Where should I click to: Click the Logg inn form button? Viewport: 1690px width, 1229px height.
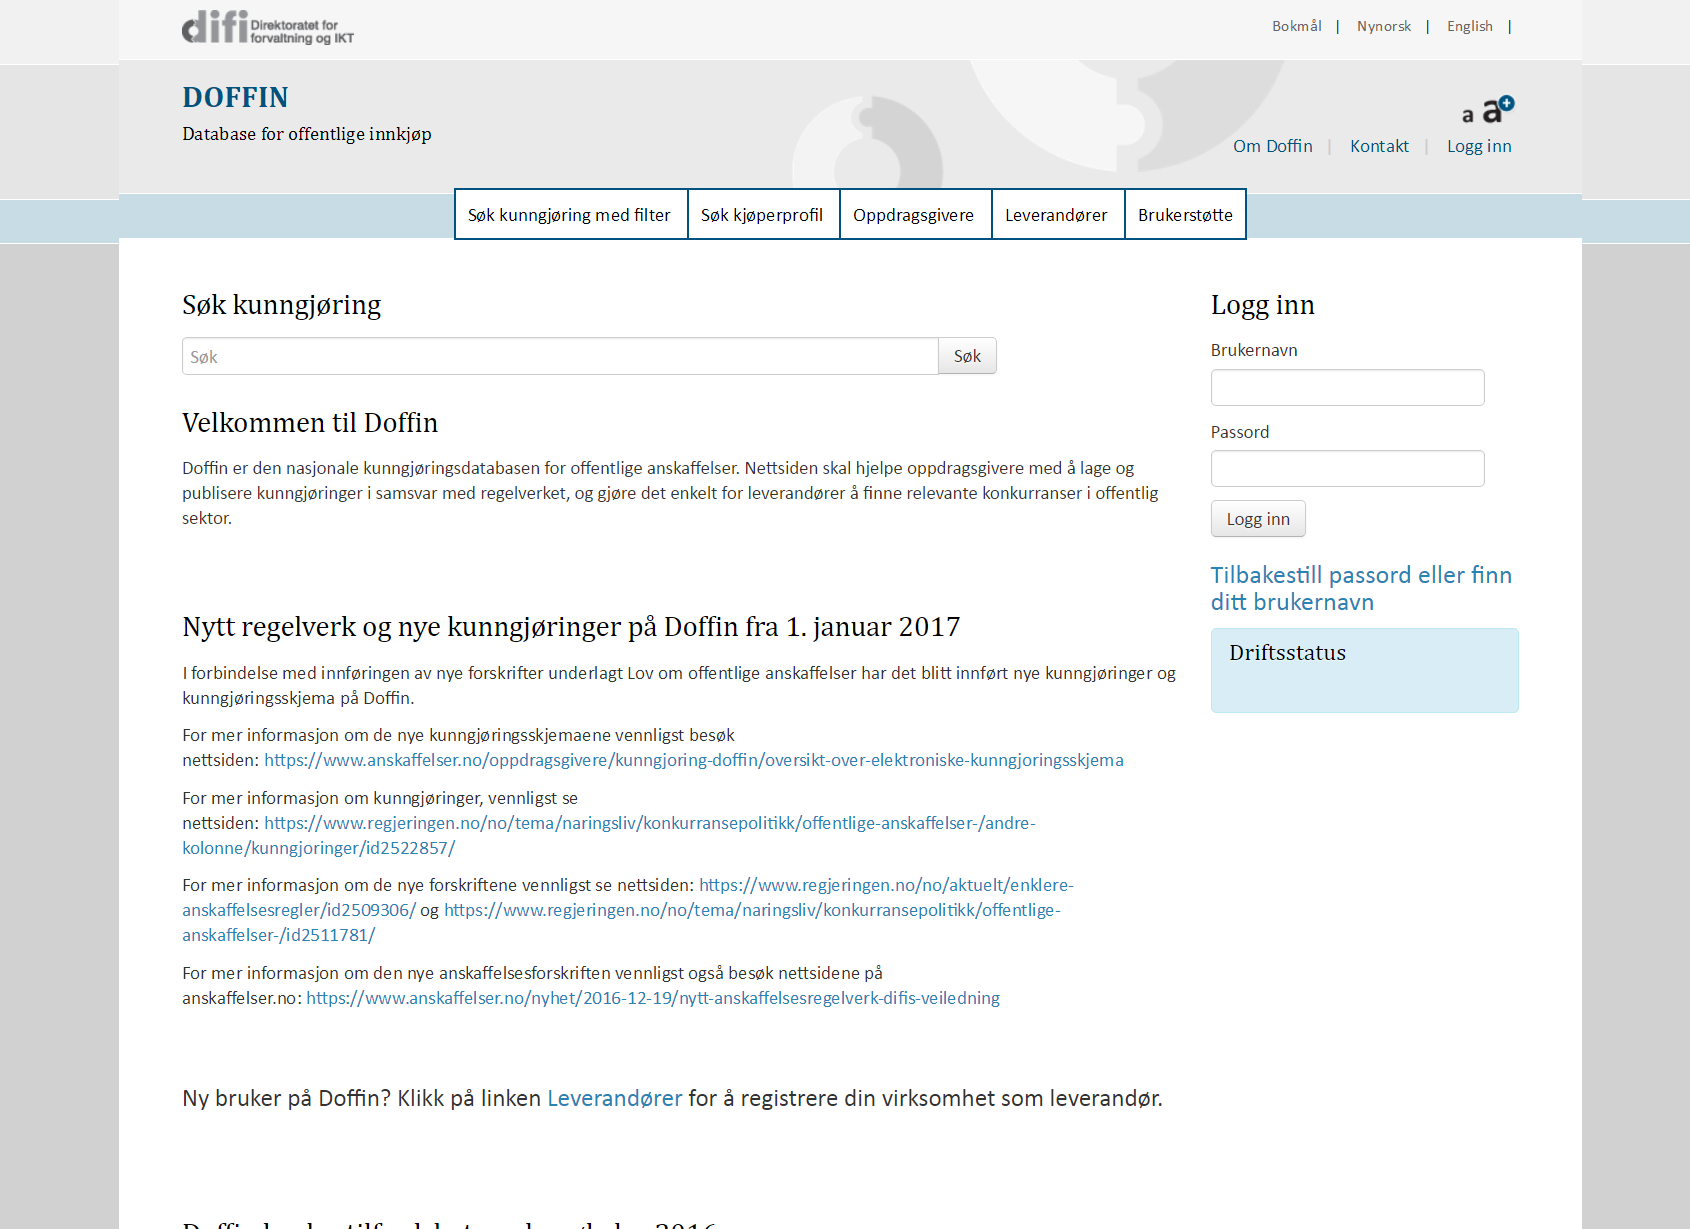click(1258, 518)
